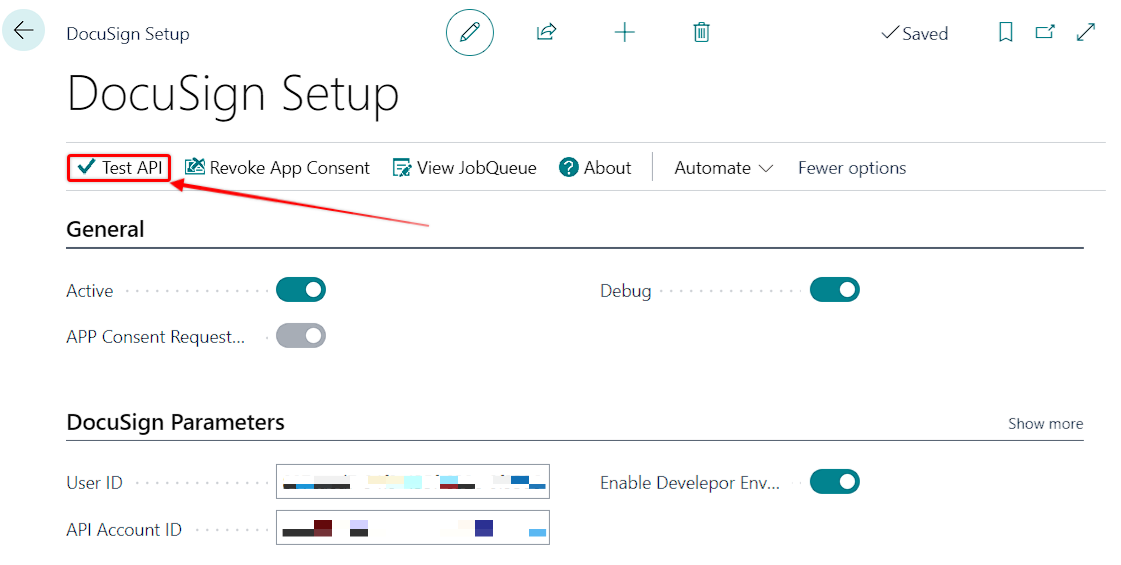Click the User ID label
The image size is (1121, 565).
point(94,483)
